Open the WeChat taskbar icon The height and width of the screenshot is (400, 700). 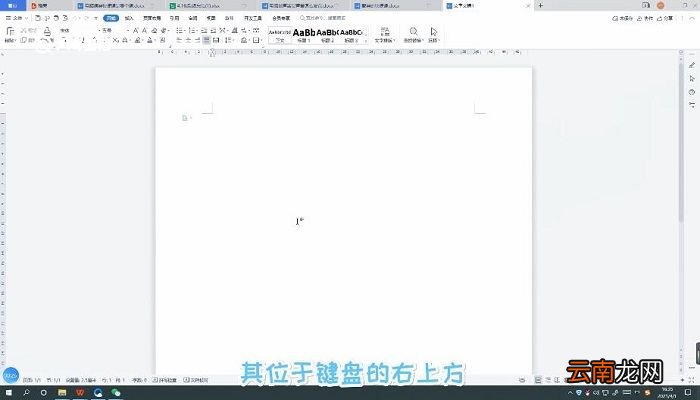pyautogui.click(x=116, y=393)
